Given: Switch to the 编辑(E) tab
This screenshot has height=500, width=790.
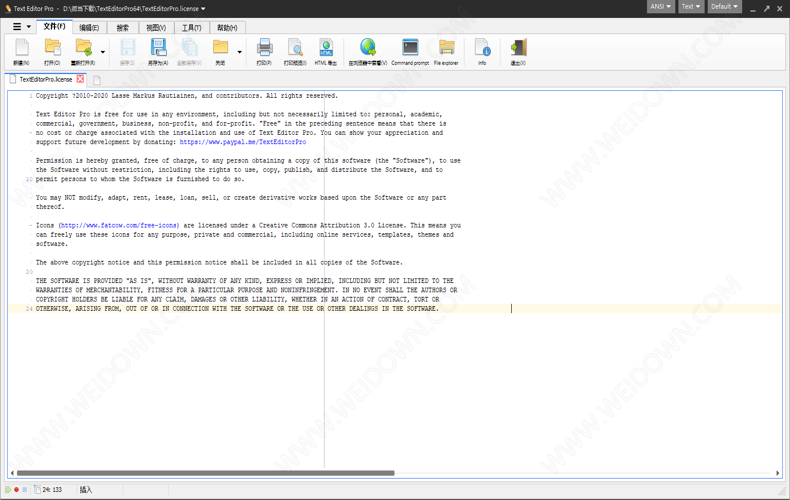Looking at the screenshot, I should (x=89, y=28).
